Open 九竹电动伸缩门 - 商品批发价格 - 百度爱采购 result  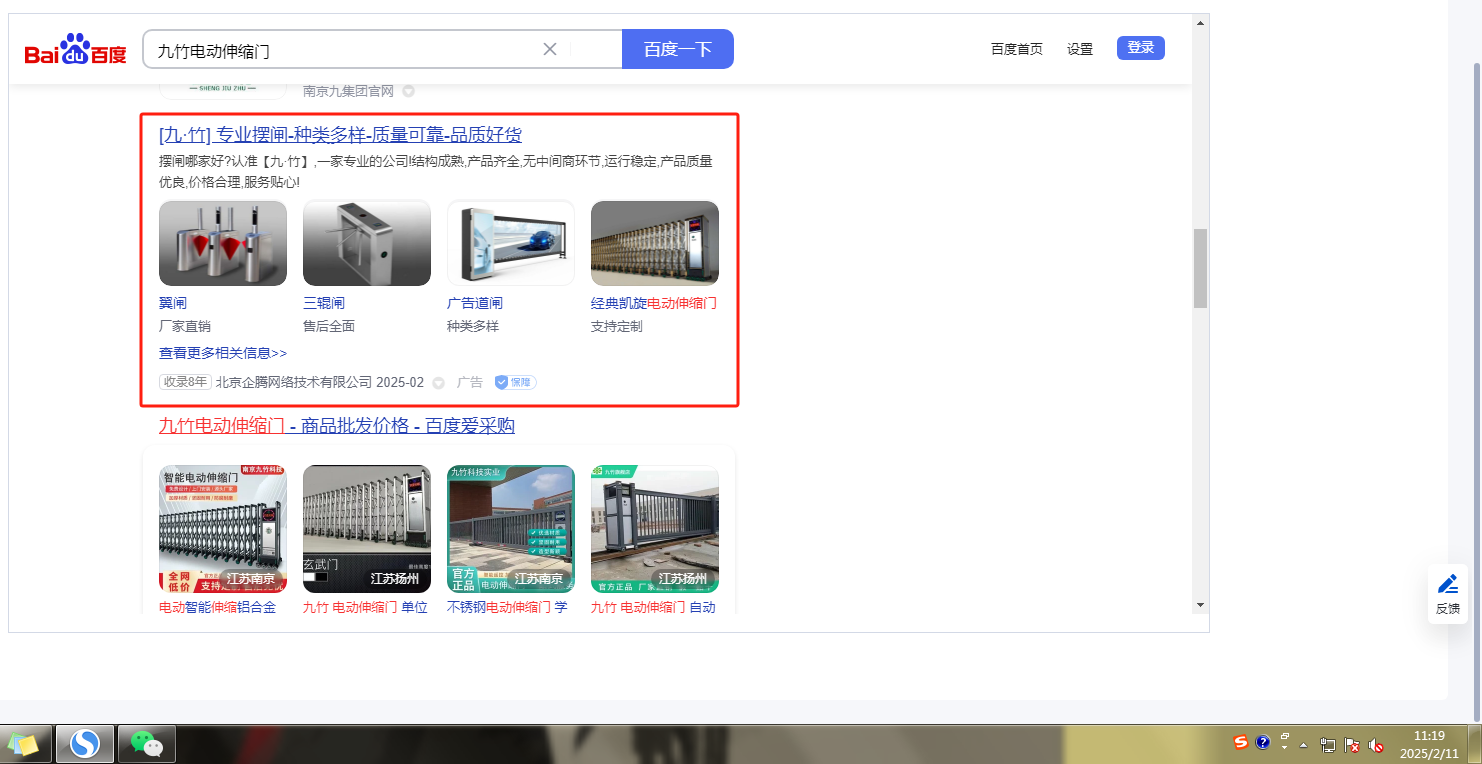[337, 426]
